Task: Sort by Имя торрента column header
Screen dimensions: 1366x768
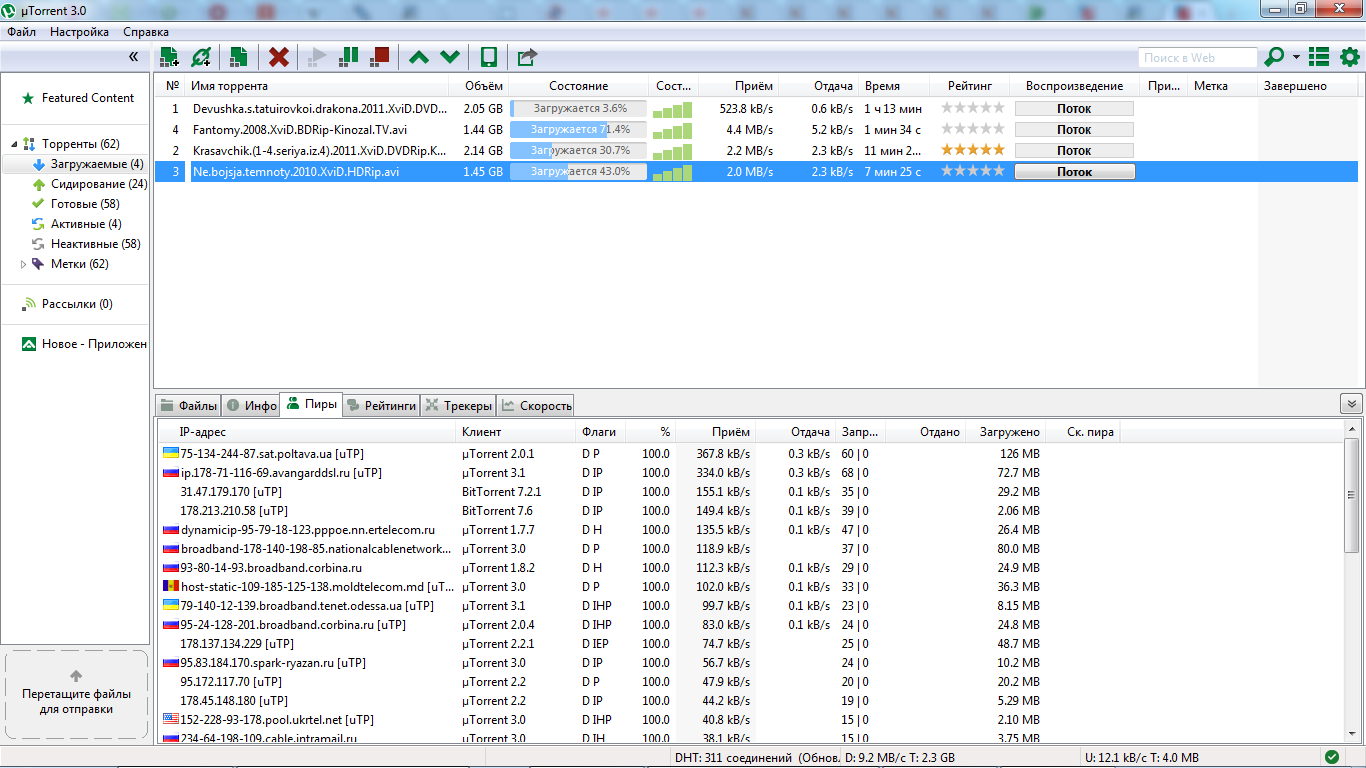Action: tap(319, 86)
